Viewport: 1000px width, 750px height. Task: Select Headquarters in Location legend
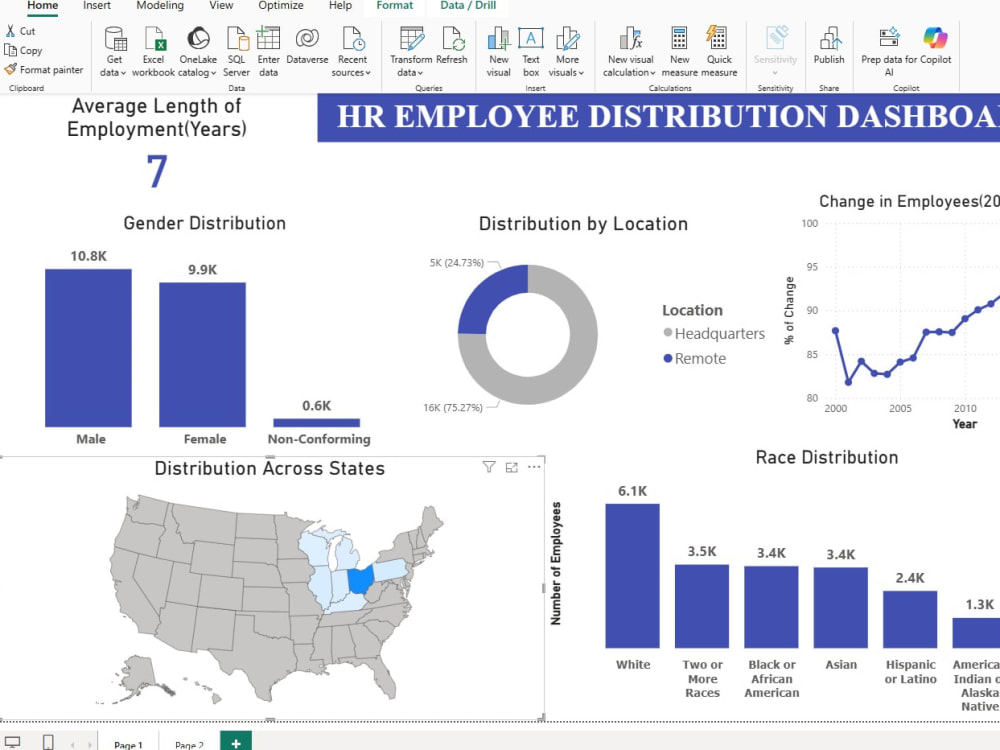[x=714, y=334]
